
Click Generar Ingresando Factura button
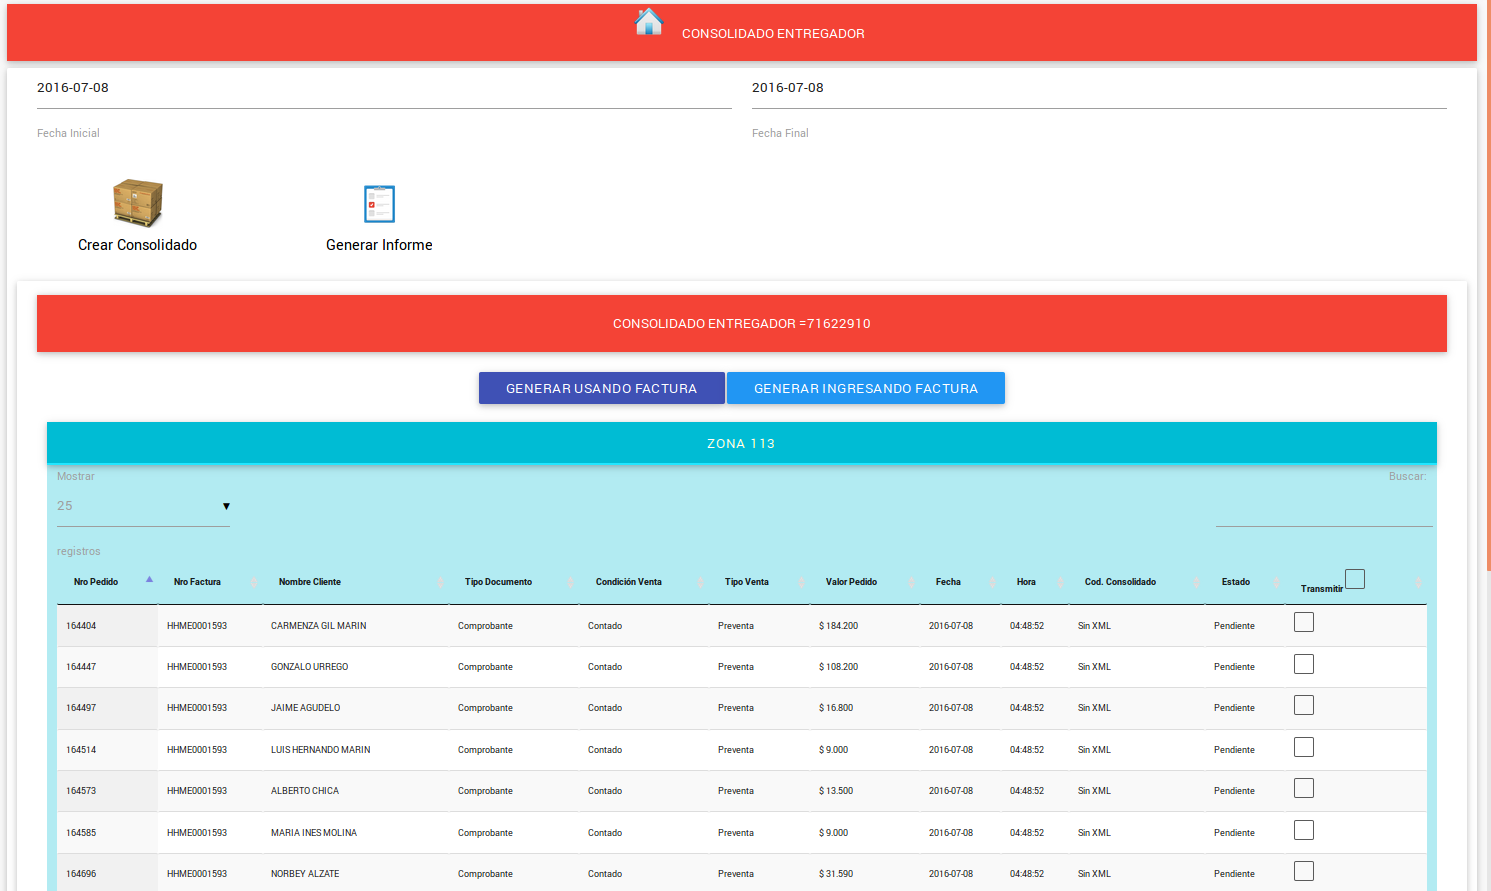tap(866, 388)
